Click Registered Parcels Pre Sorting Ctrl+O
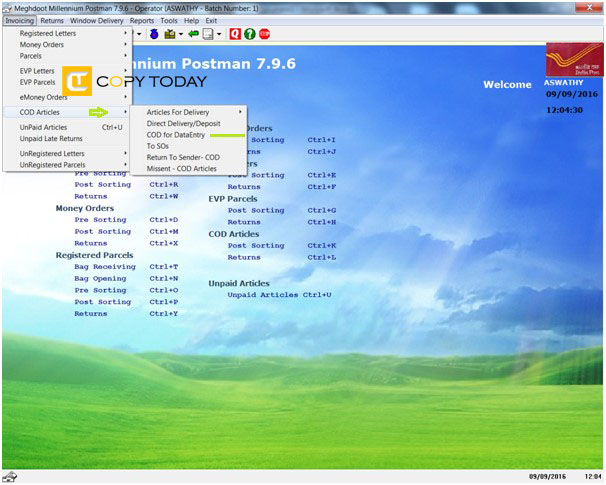This screenshot has width=606, height=485. click(126, 290)
